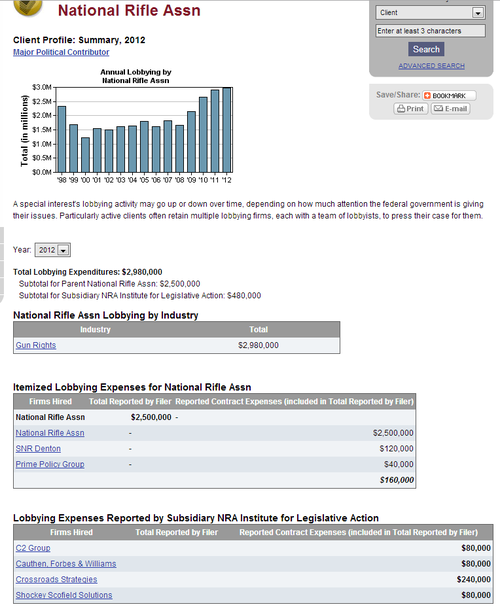
Task: Click the italic $160,000 subtotal
Action: (397, 480)
